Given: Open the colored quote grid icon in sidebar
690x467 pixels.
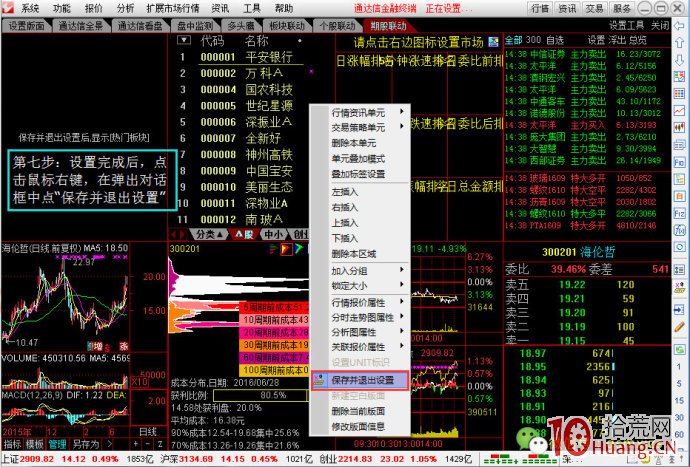Looking at the screenshot, I should pyautogui.click(x=679, y=93).
